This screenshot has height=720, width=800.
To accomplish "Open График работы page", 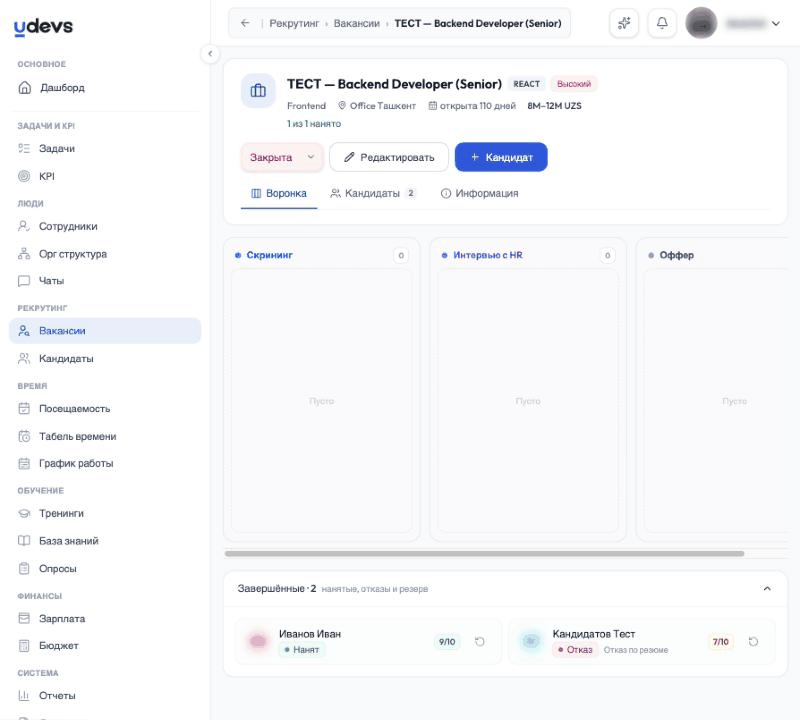I will point(105,463).
